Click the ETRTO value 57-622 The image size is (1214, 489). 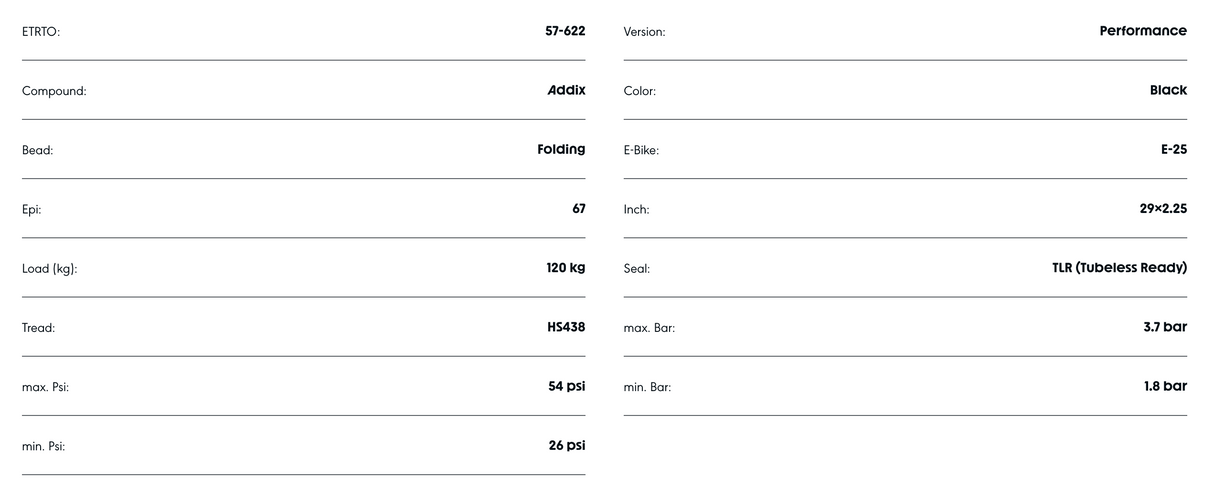pyautogui.click(x=565, y=31)
